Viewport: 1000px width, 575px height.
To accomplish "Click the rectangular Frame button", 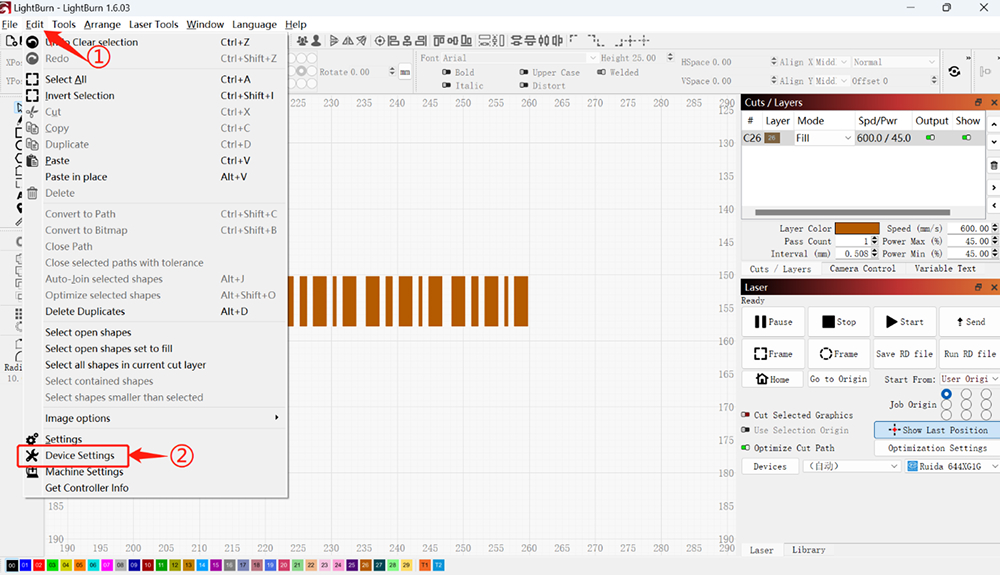I will click(x=772, y=354).
